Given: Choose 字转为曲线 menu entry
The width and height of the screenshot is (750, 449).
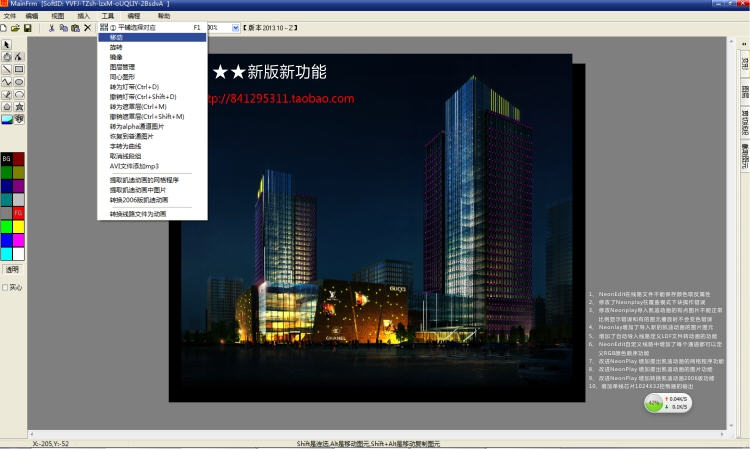Looking at the screenshot, I should click(x=152, y=146).
